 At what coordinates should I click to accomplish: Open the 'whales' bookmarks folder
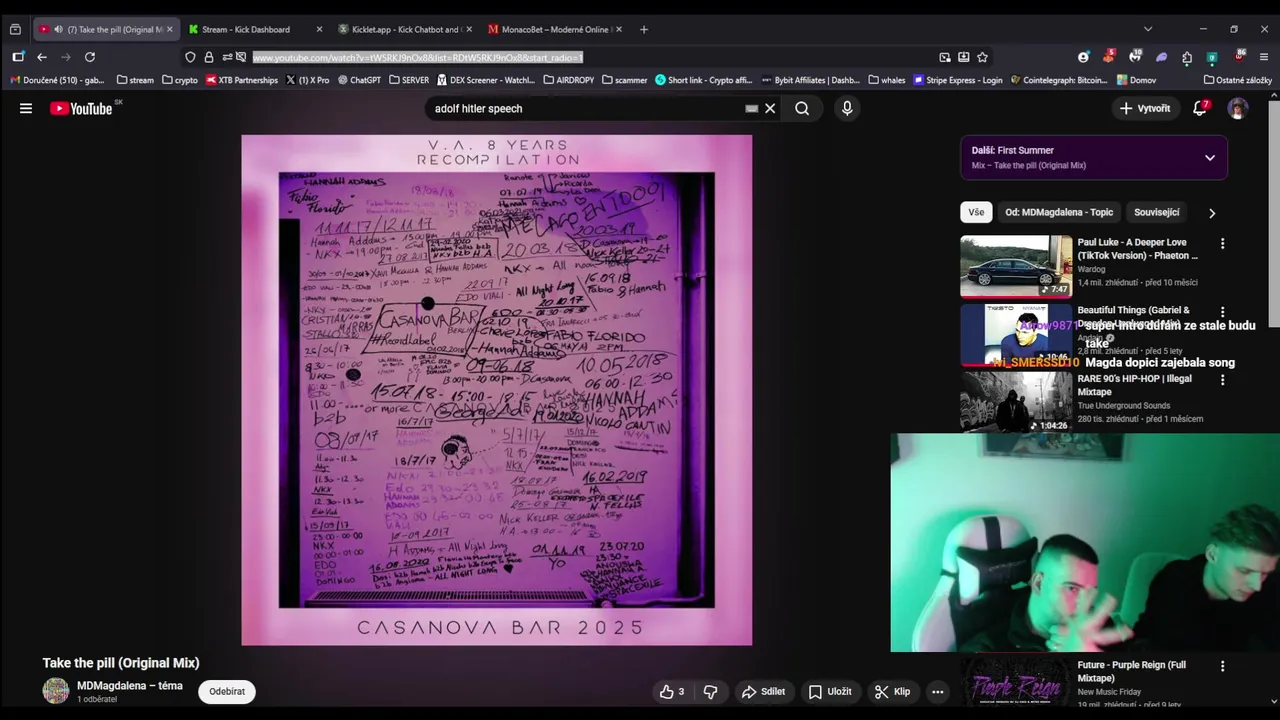[x=887, y=80]
